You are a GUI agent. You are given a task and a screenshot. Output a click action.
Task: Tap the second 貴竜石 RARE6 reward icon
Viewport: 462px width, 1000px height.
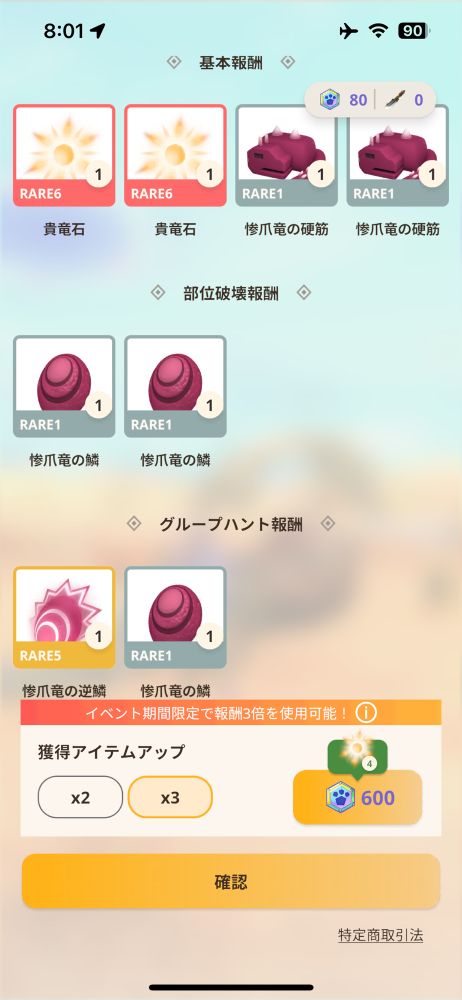pos(175,156)
